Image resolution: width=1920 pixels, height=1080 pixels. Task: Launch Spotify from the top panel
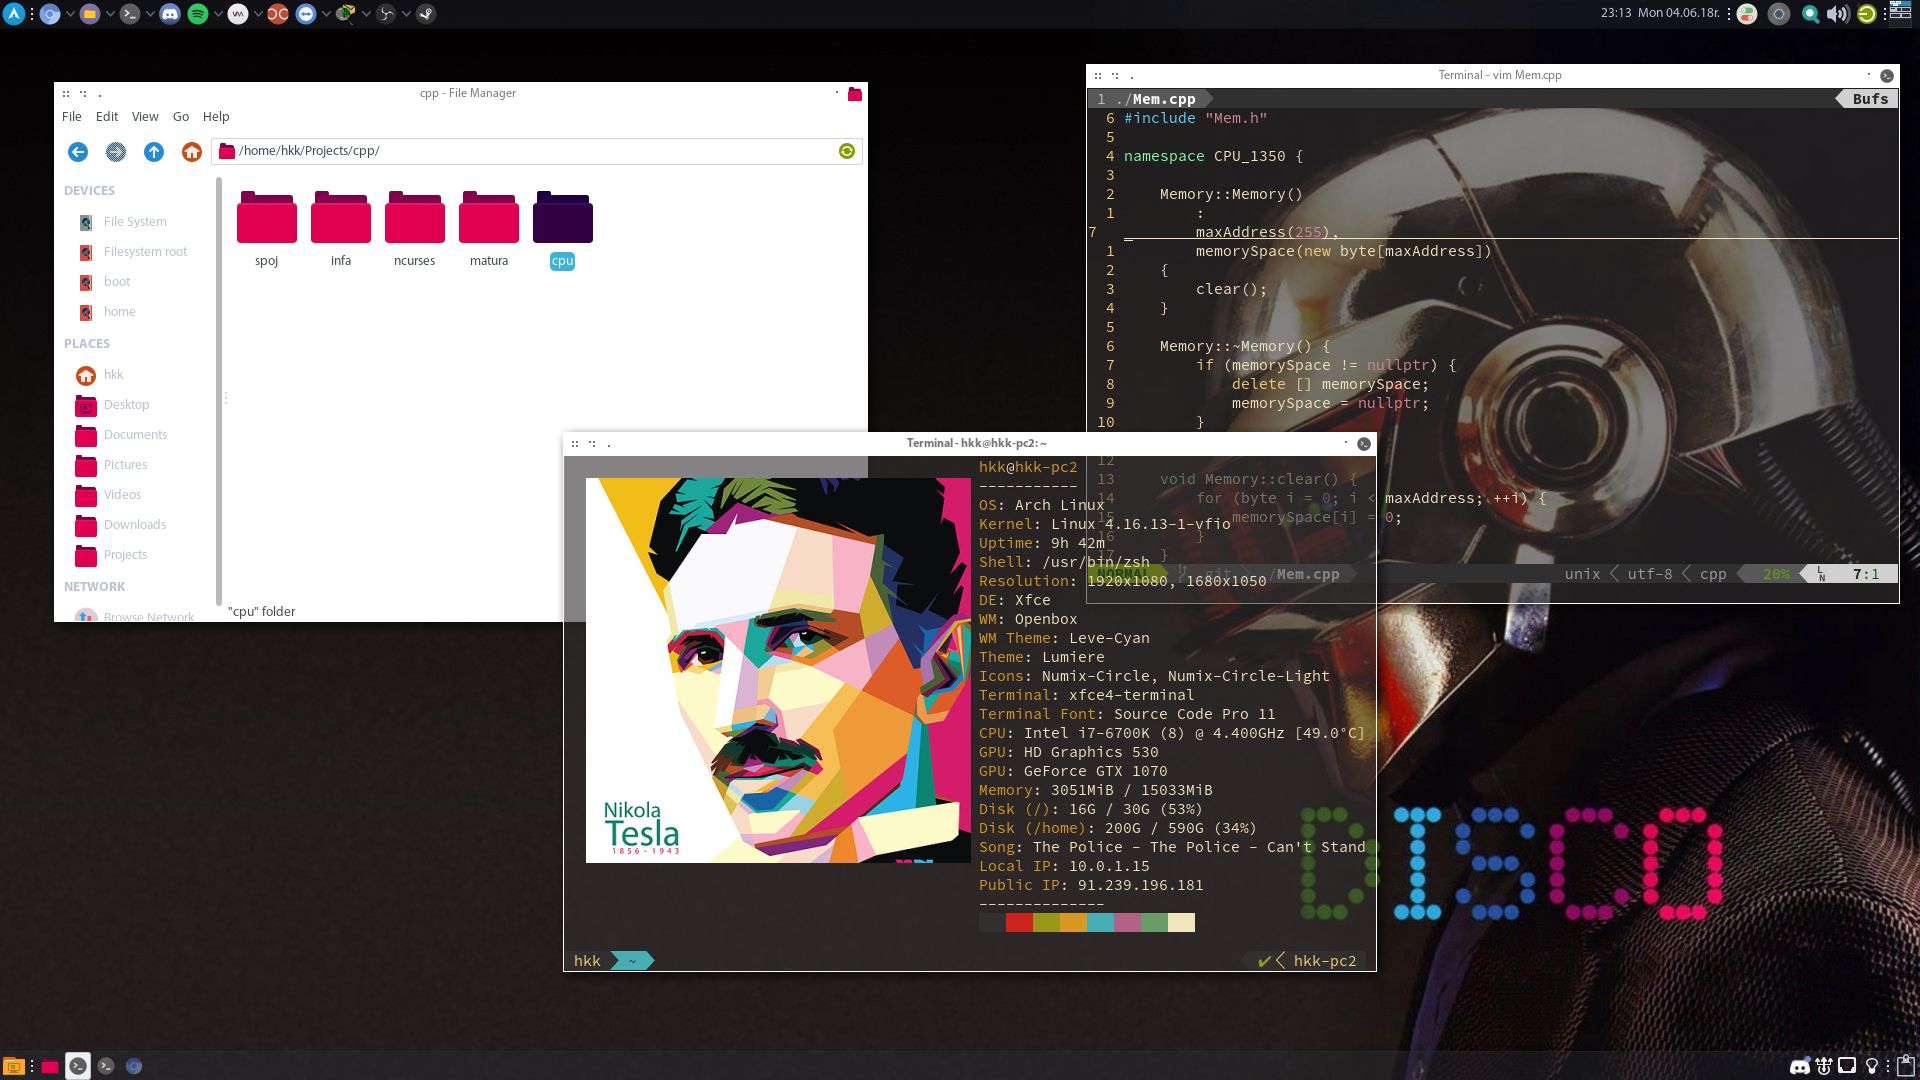coord(199,14)
